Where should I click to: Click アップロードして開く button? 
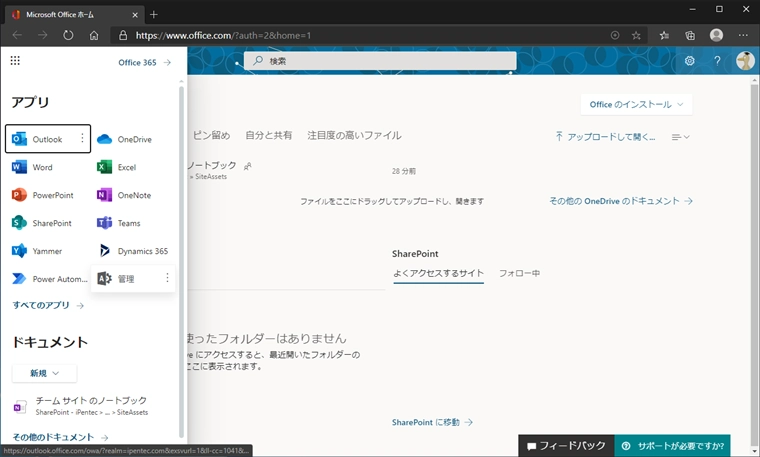(605, 137)
